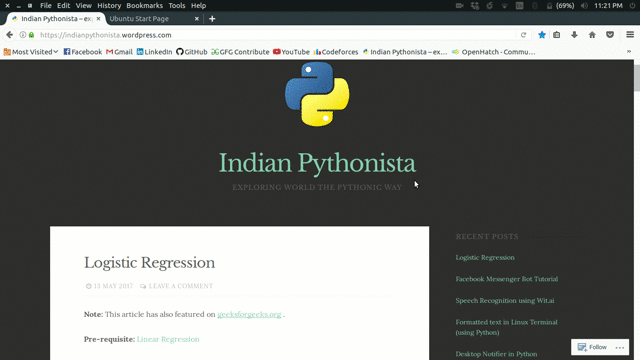Image resolution: width=640 pixels, height=360 pixels.
Task: Open the sound volume indicator
Action: coord(584,6)
